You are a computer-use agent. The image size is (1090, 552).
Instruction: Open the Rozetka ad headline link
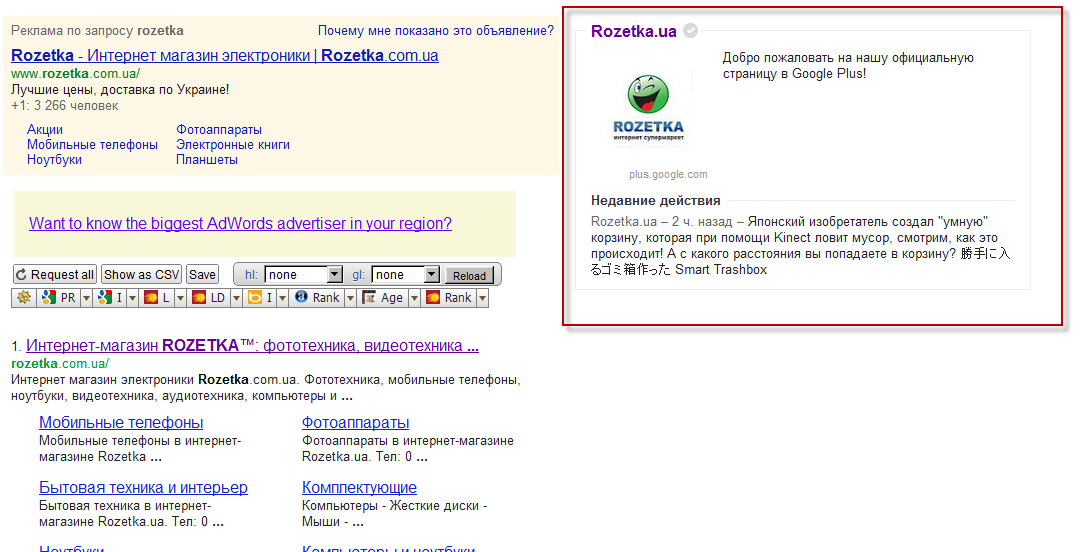tap(225, 56)
